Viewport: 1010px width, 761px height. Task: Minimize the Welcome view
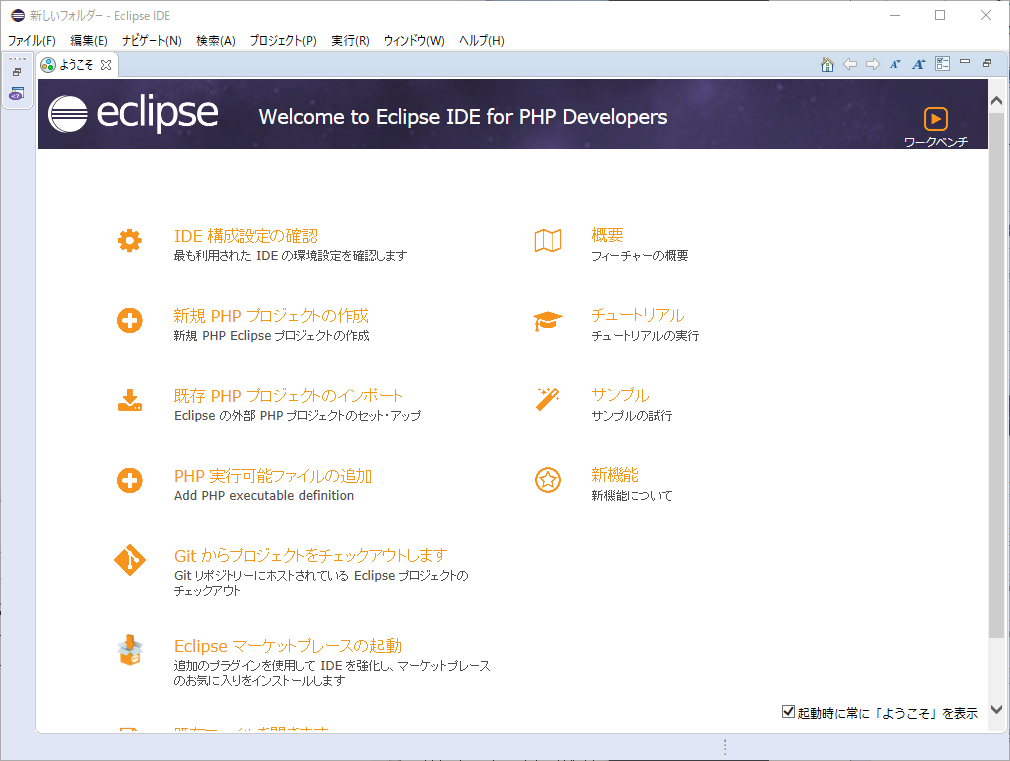(x=965, y=62)
